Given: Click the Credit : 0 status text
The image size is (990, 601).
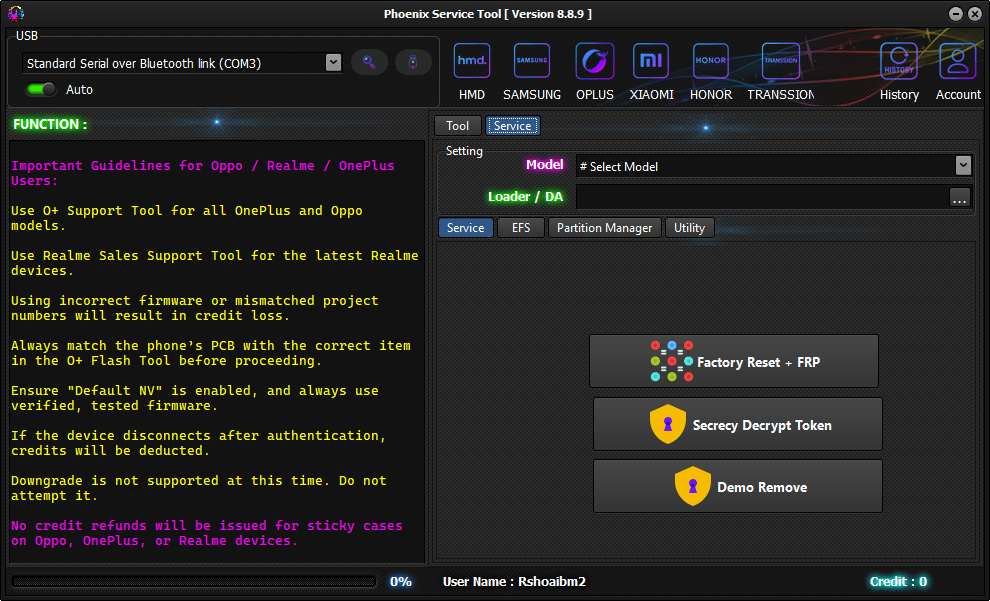Looking at the screenshot, I should [x=898, y=581].
